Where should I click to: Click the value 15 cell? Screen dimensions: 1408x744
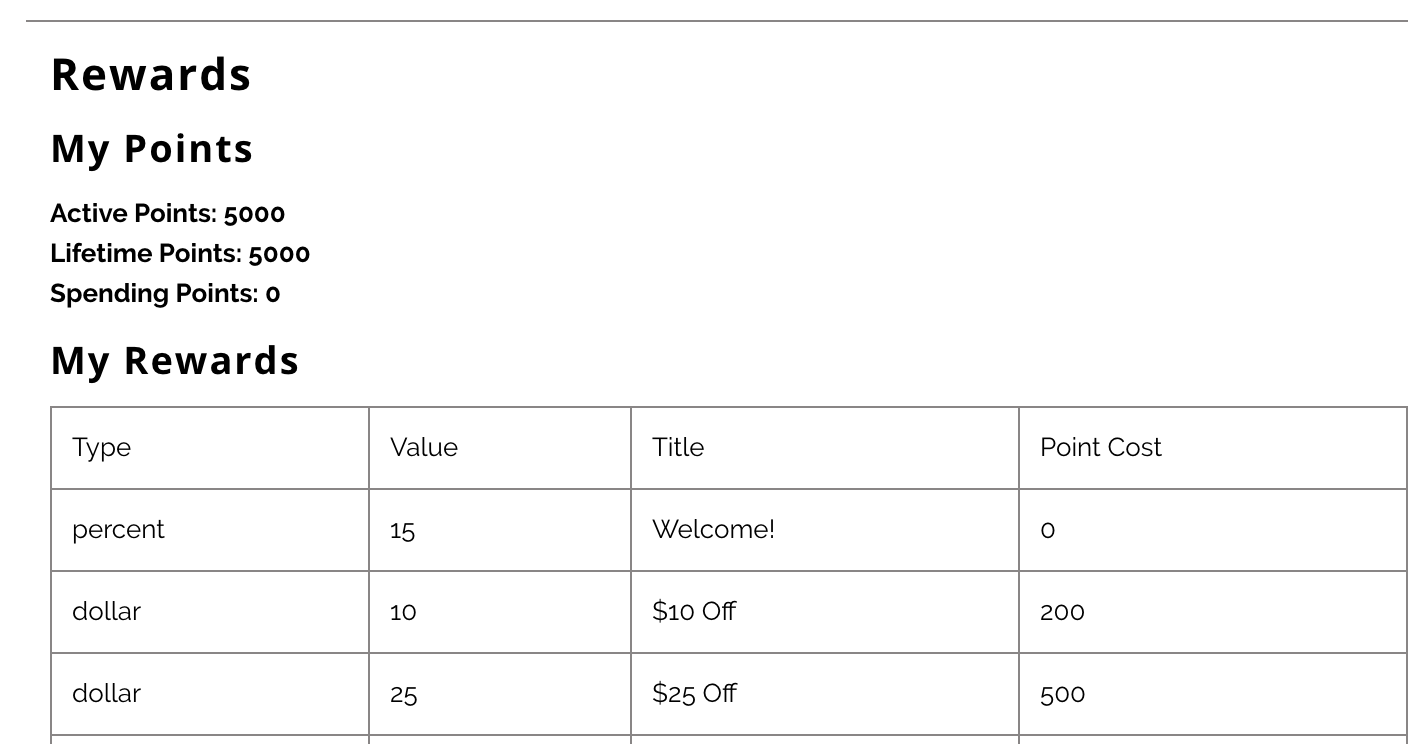click(x=403, y=530)
